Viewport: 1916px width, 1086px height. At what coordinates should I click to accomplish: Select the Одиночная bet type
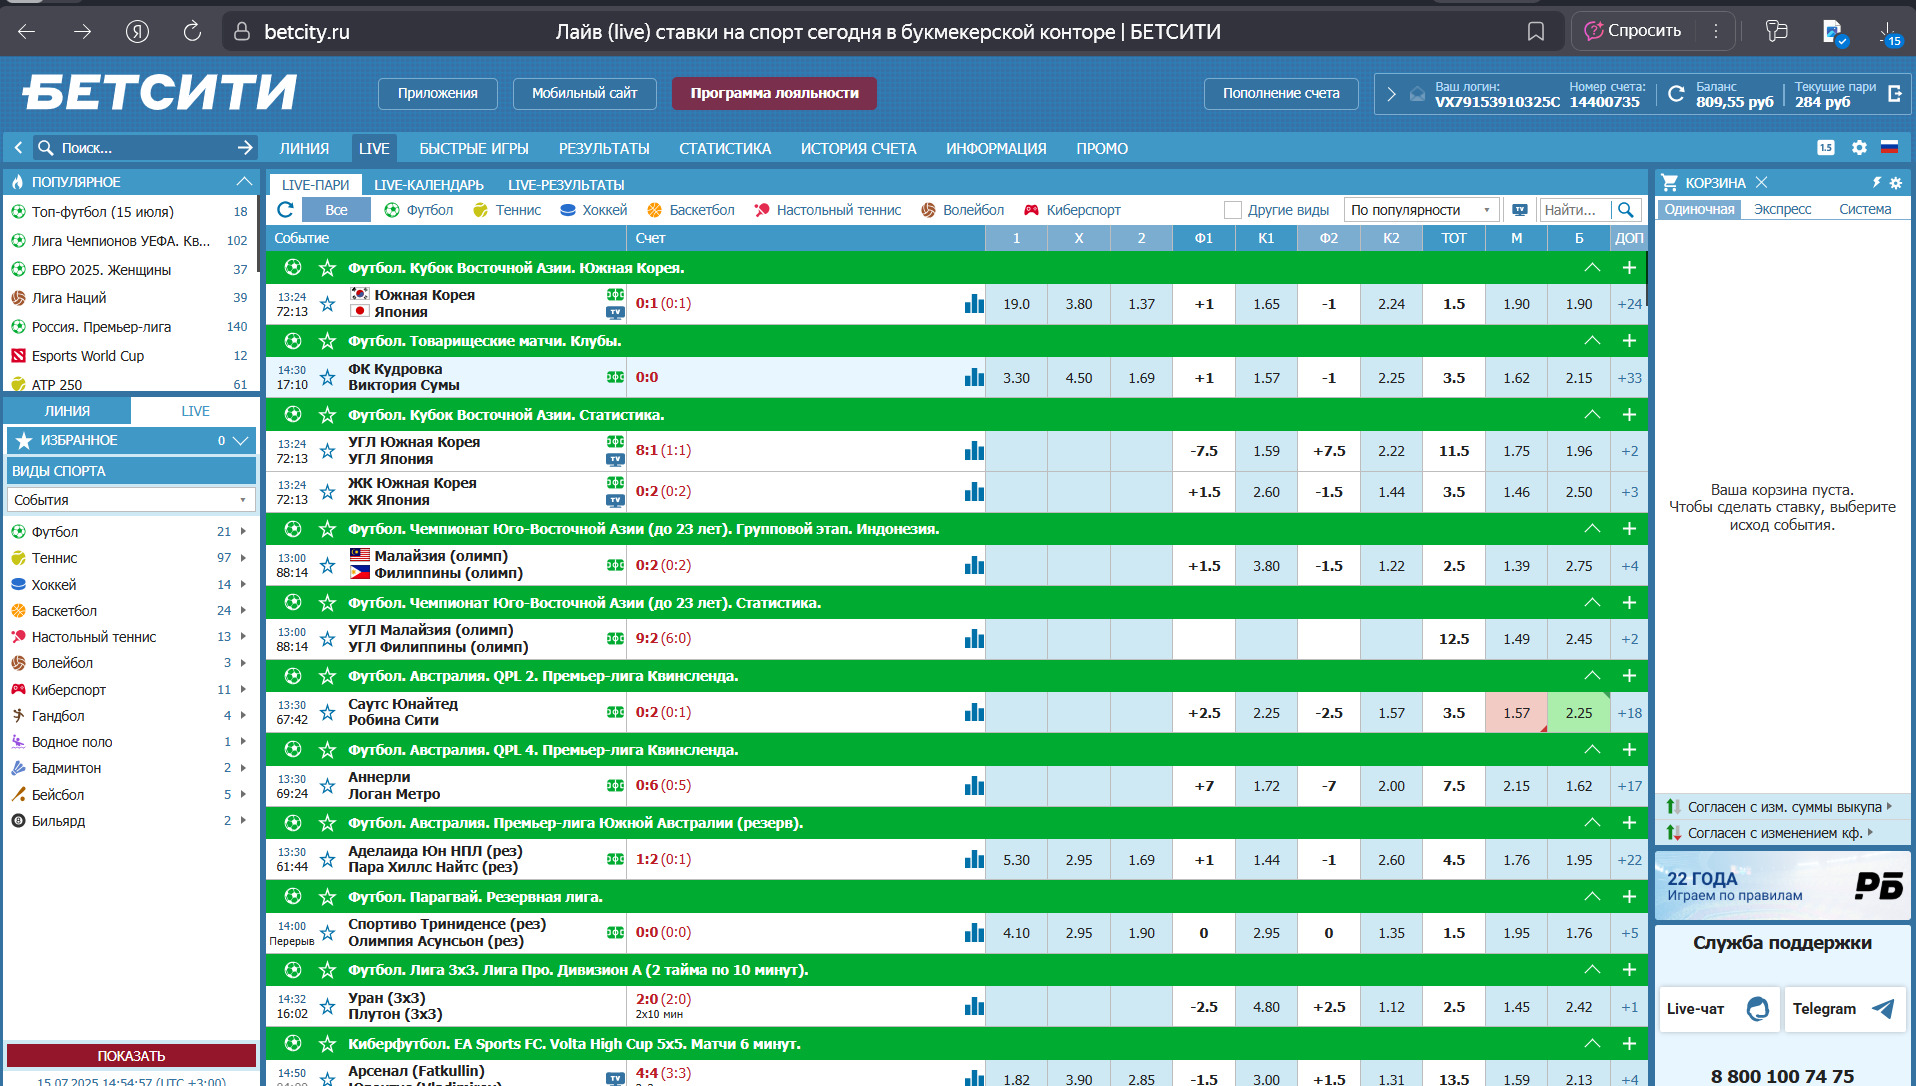coord(1699,209)
